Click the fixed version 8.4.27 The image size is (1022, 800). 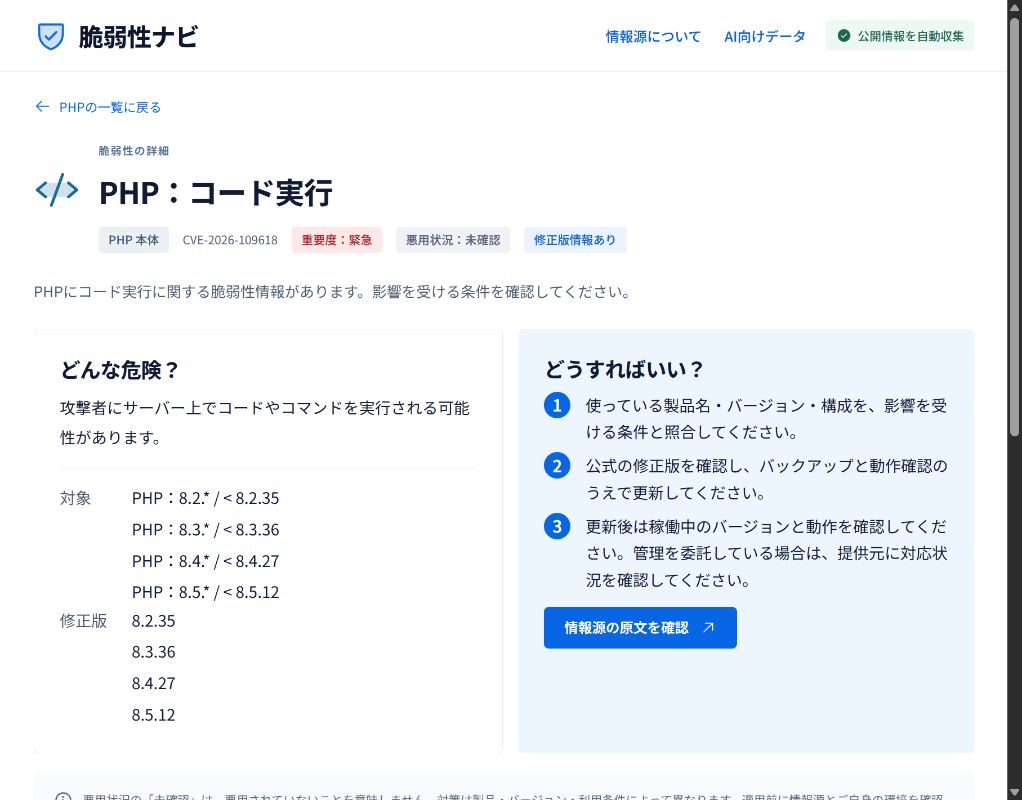(153, 683)
